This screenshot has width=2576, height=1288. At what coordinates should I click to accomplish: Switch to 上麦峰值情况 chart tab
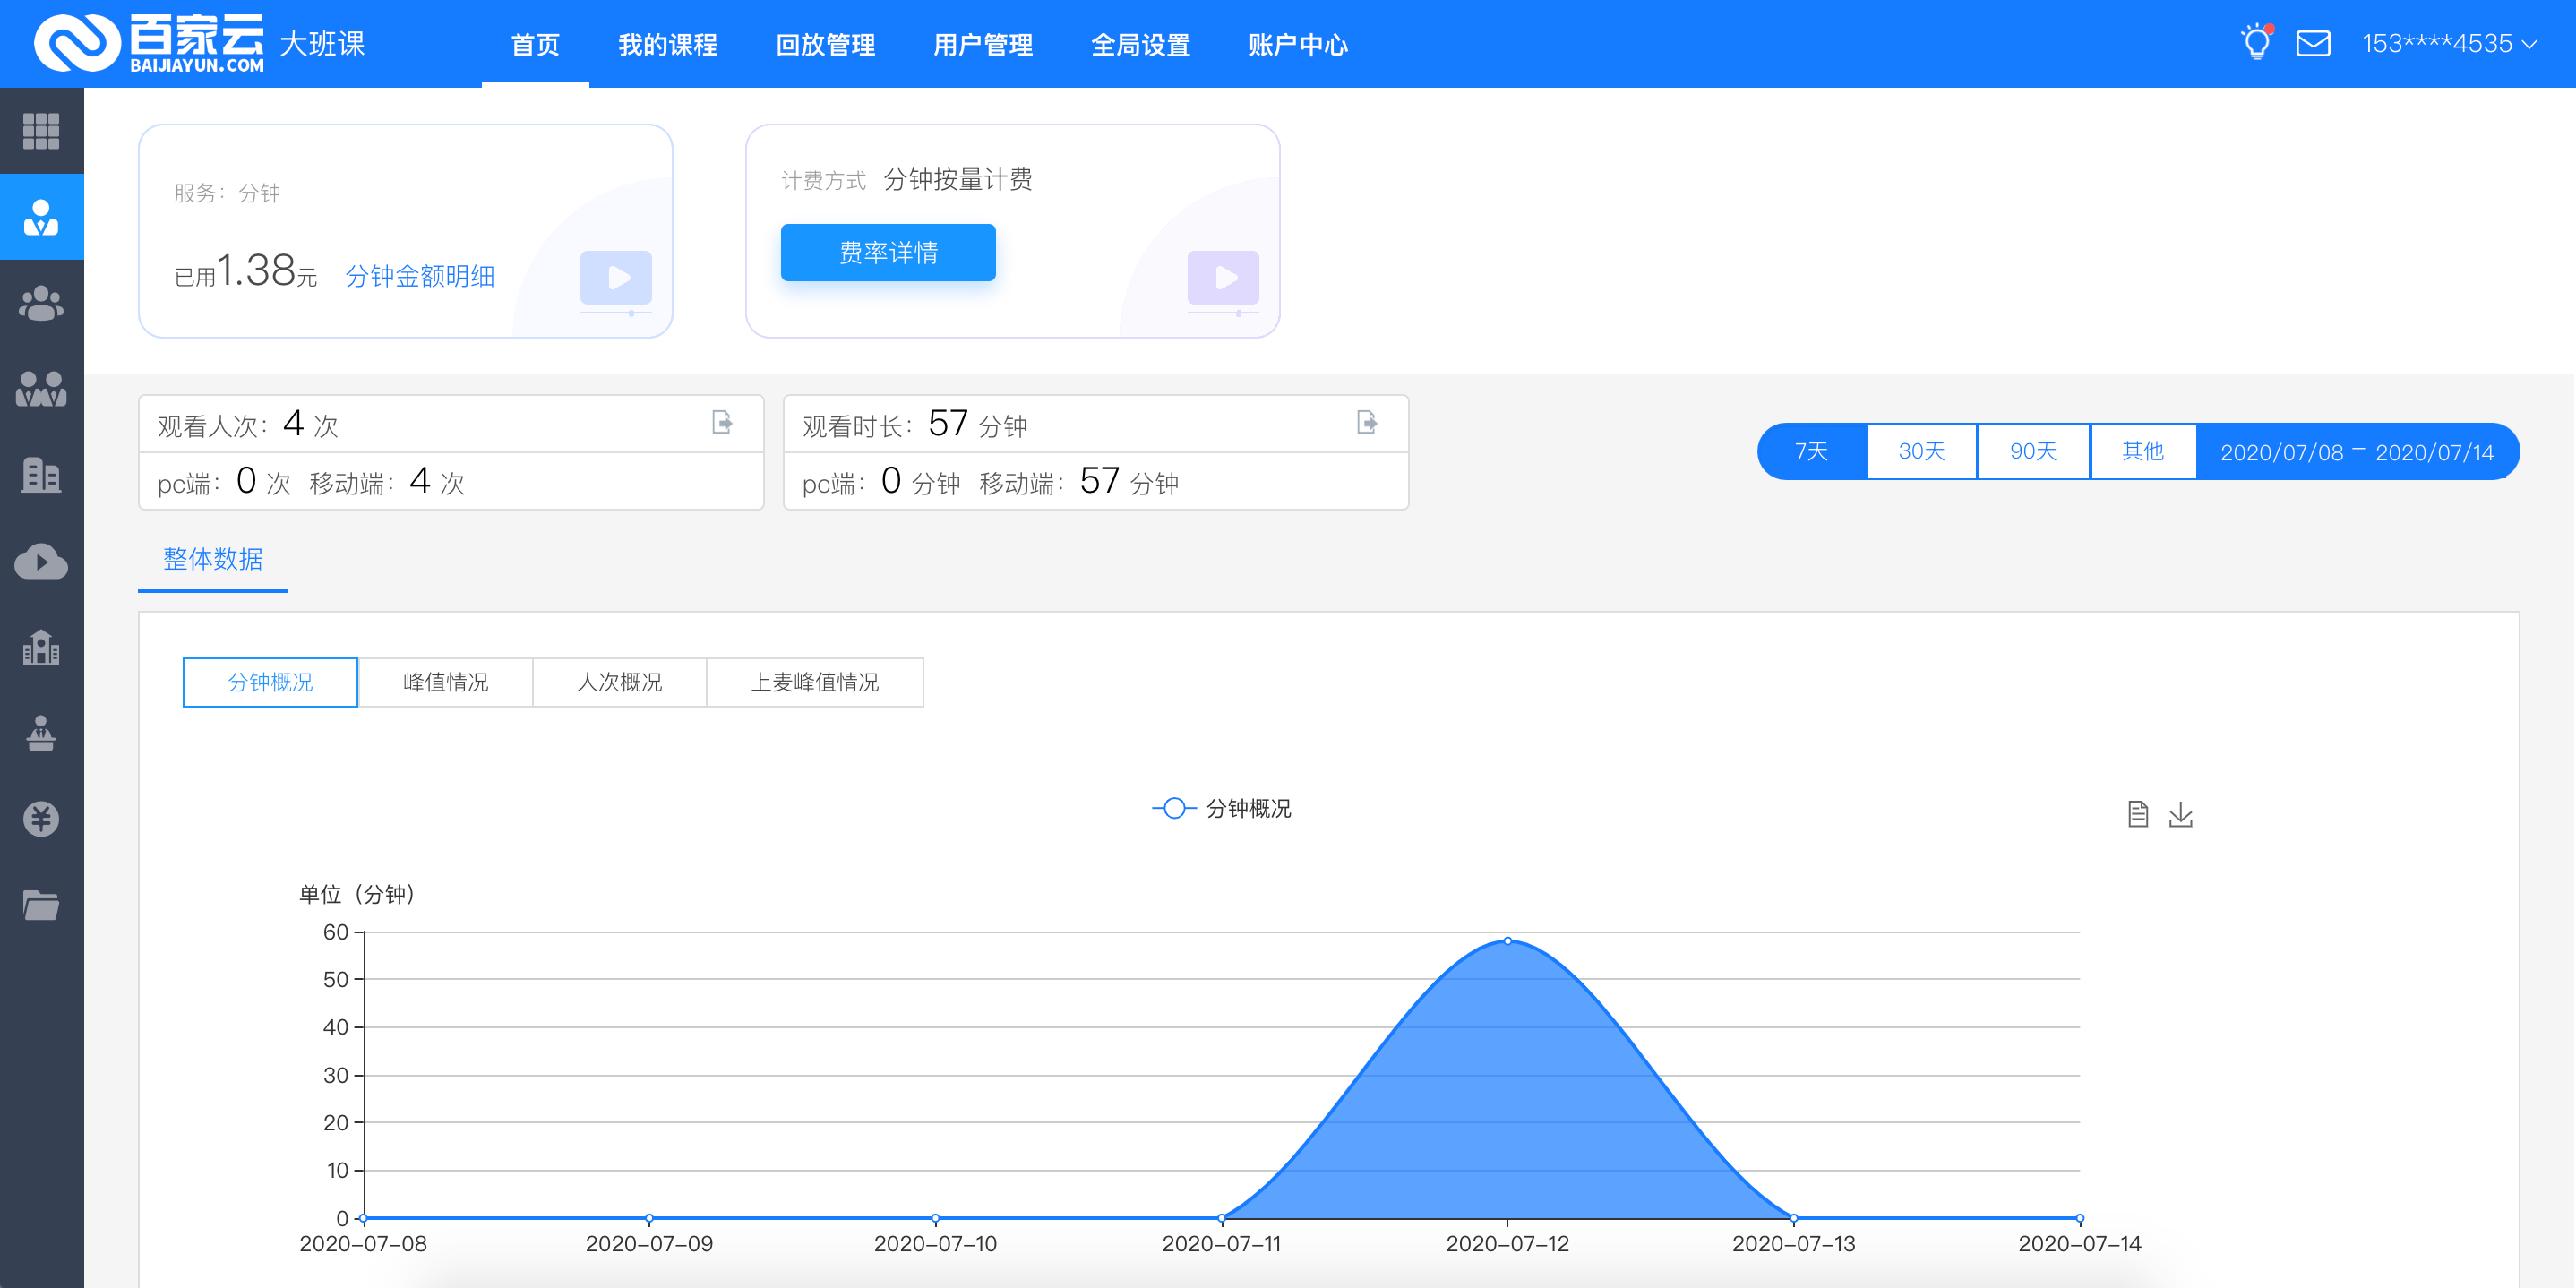coord(815,682)
